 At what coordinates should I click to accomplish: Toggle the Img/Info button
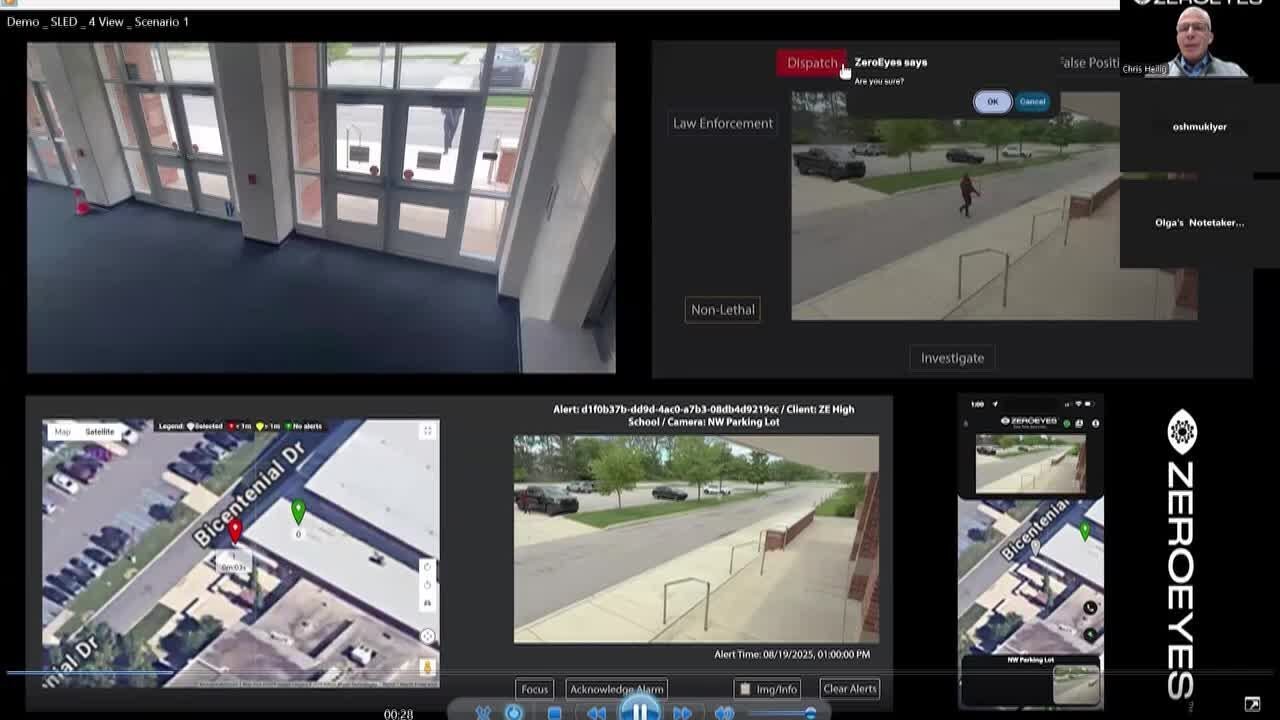point(768,689)
